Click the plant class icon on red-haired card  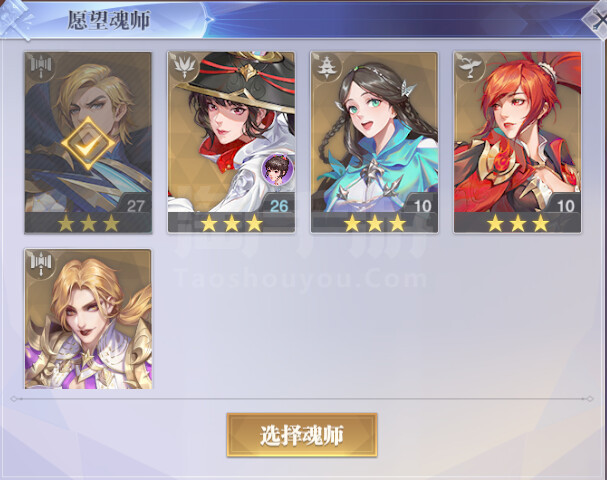coord(470,66)
